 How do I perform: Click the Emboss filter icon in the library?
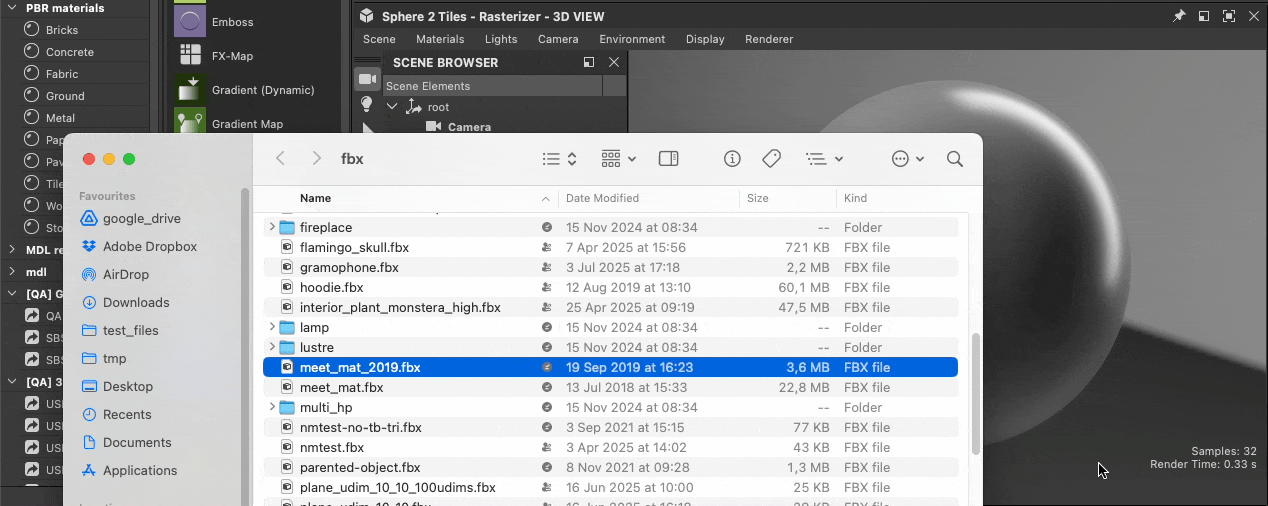click(x=190, y=21)
